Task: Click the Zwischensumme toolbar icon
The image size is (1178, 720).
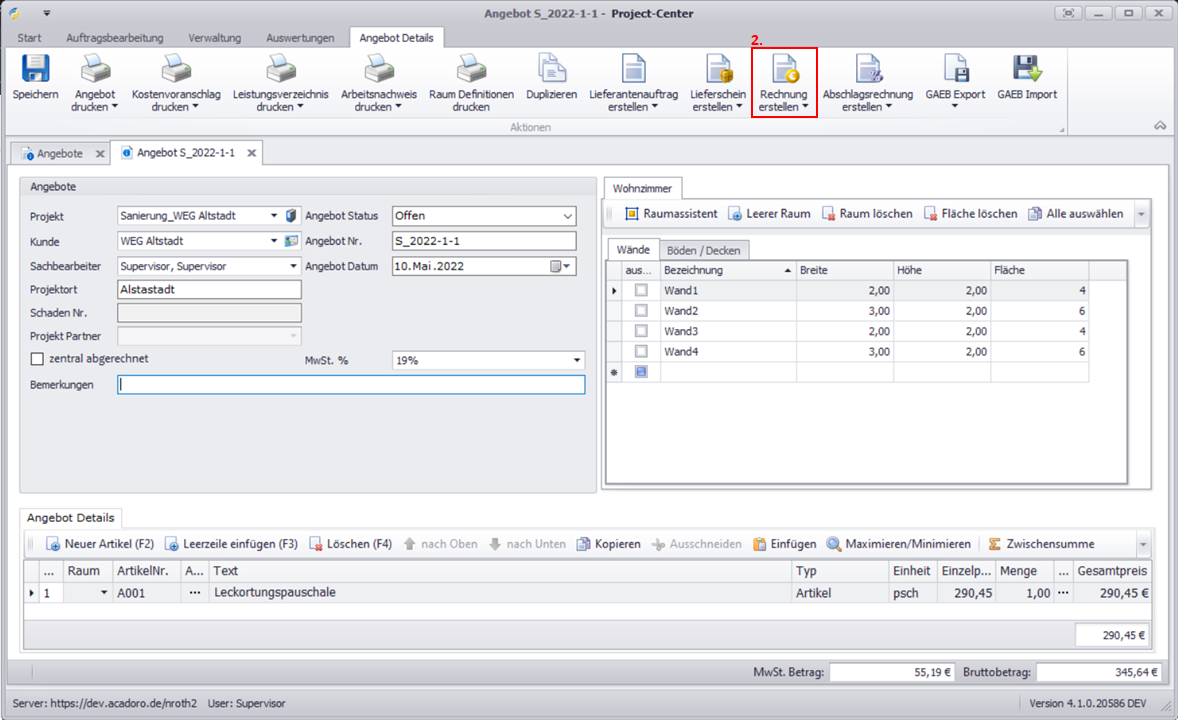Action: [x=995, y=544]
